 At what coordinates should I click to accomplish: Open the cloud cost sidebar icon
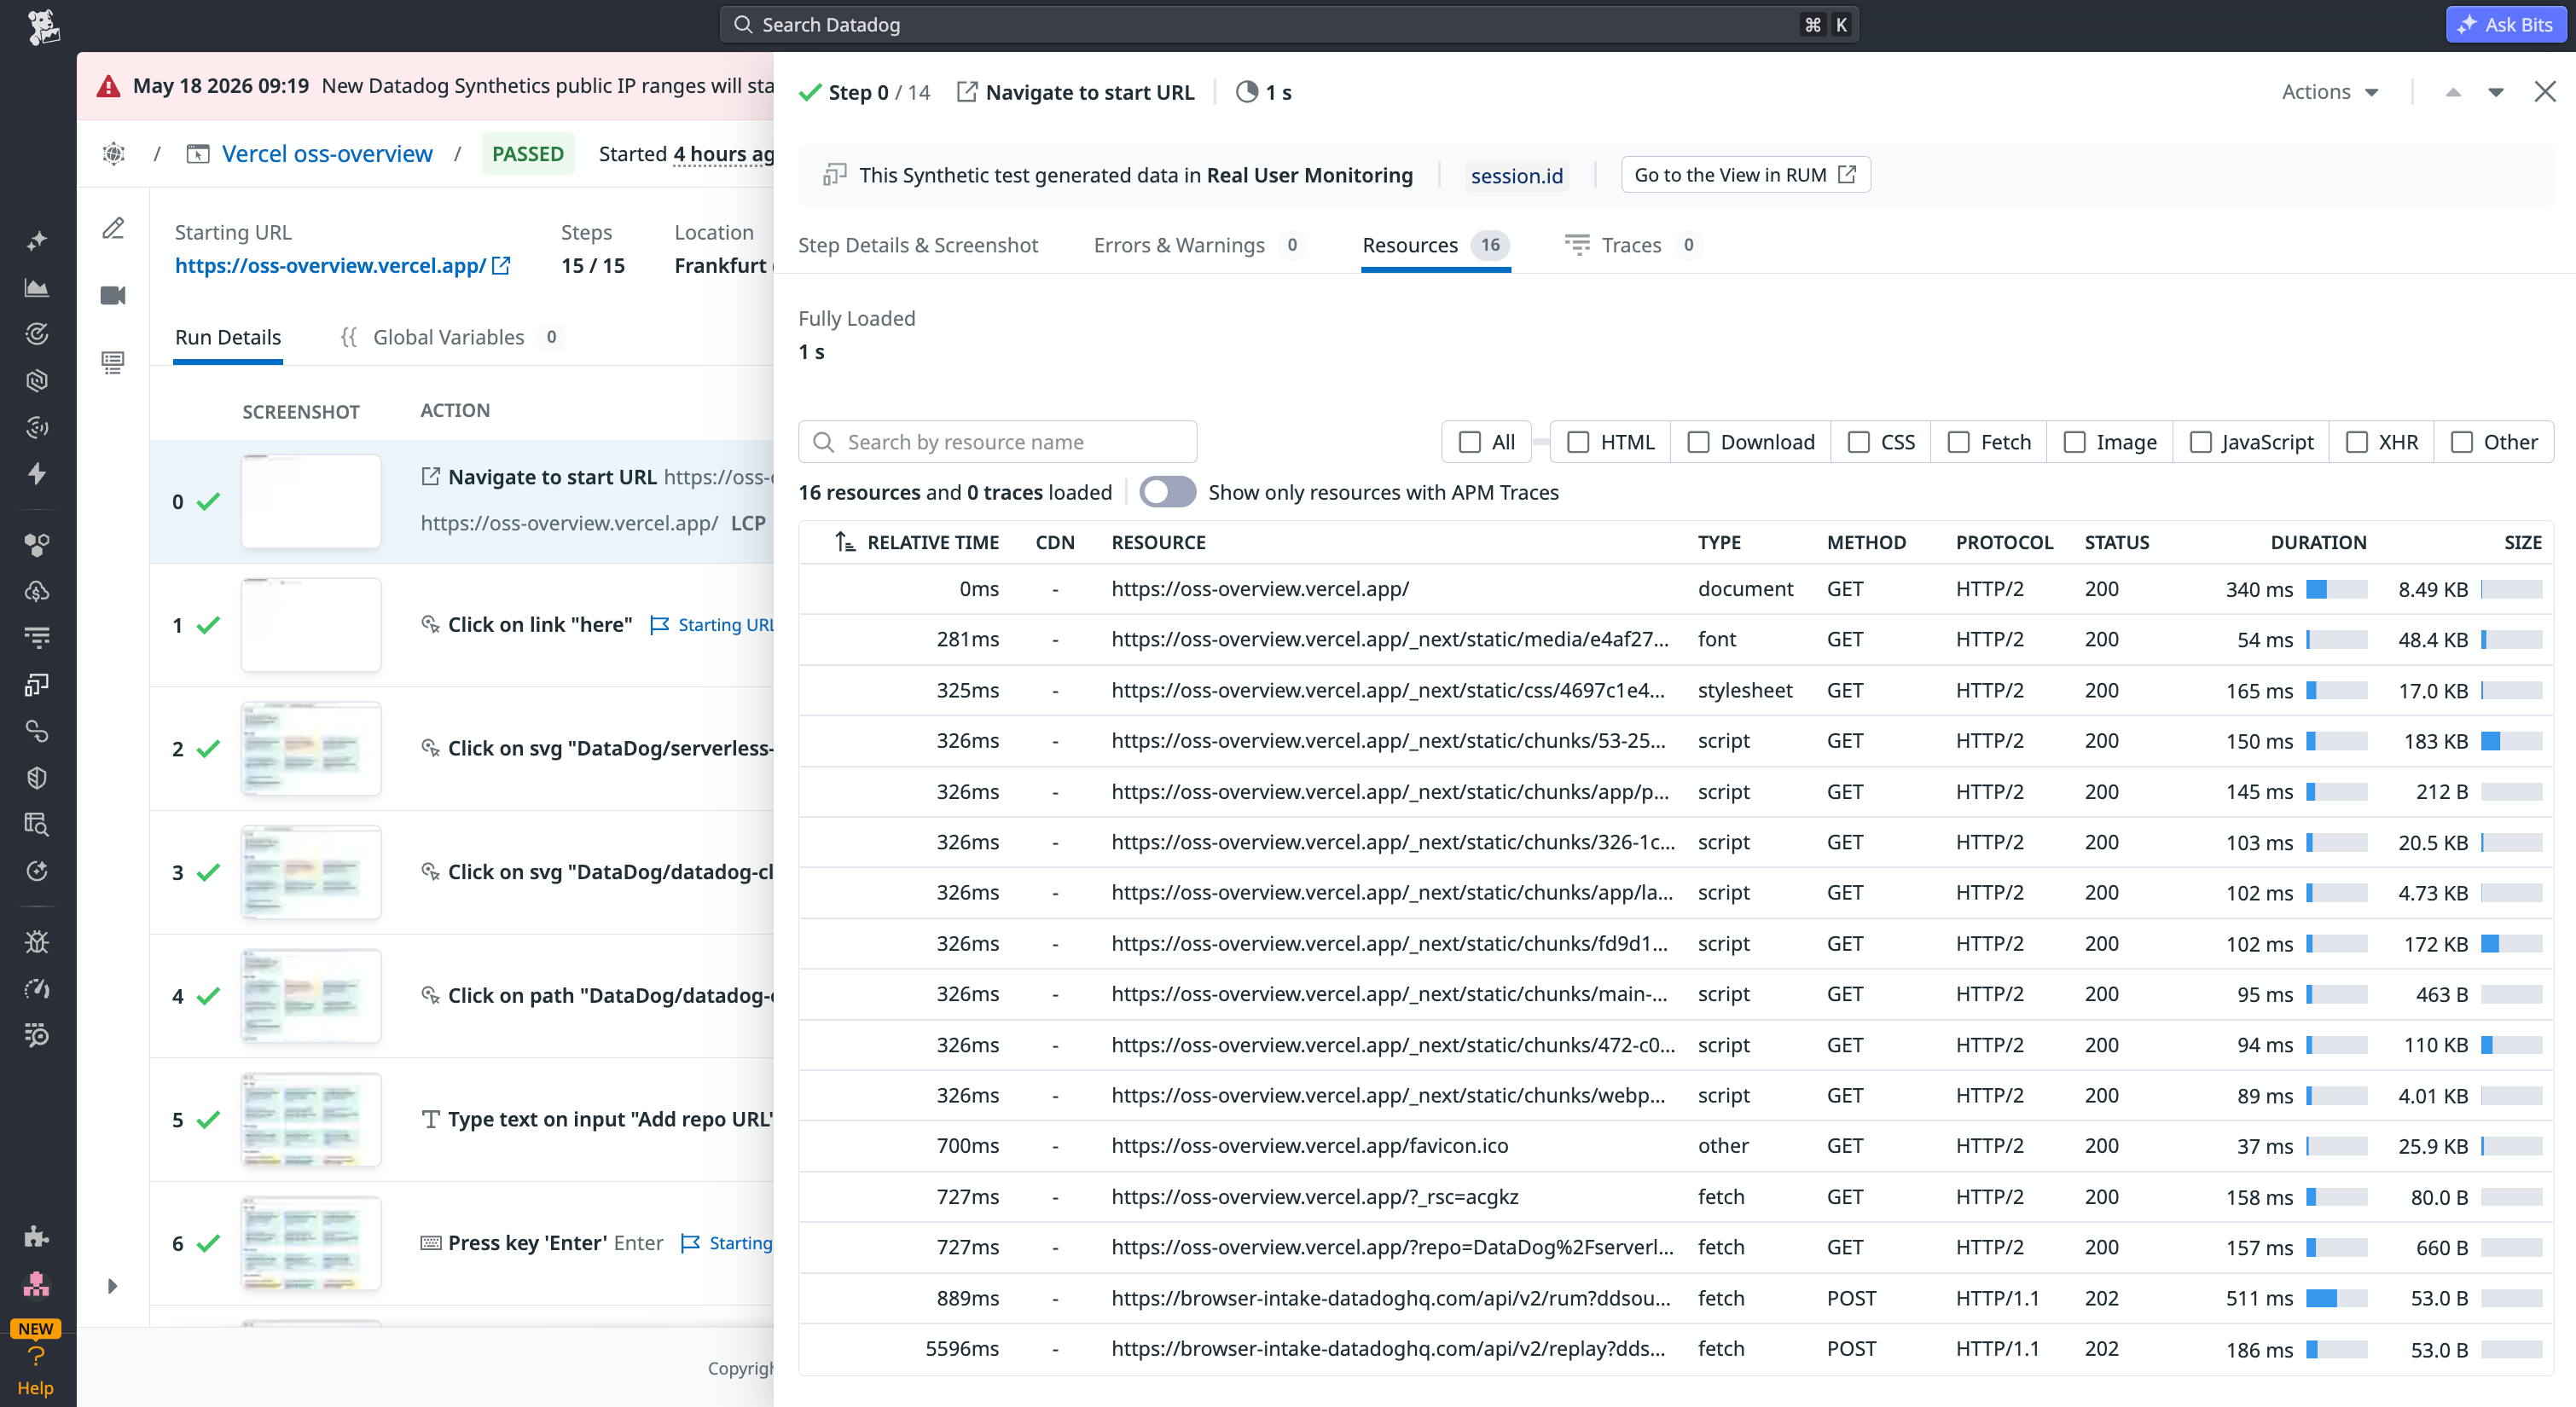point(37,592)
